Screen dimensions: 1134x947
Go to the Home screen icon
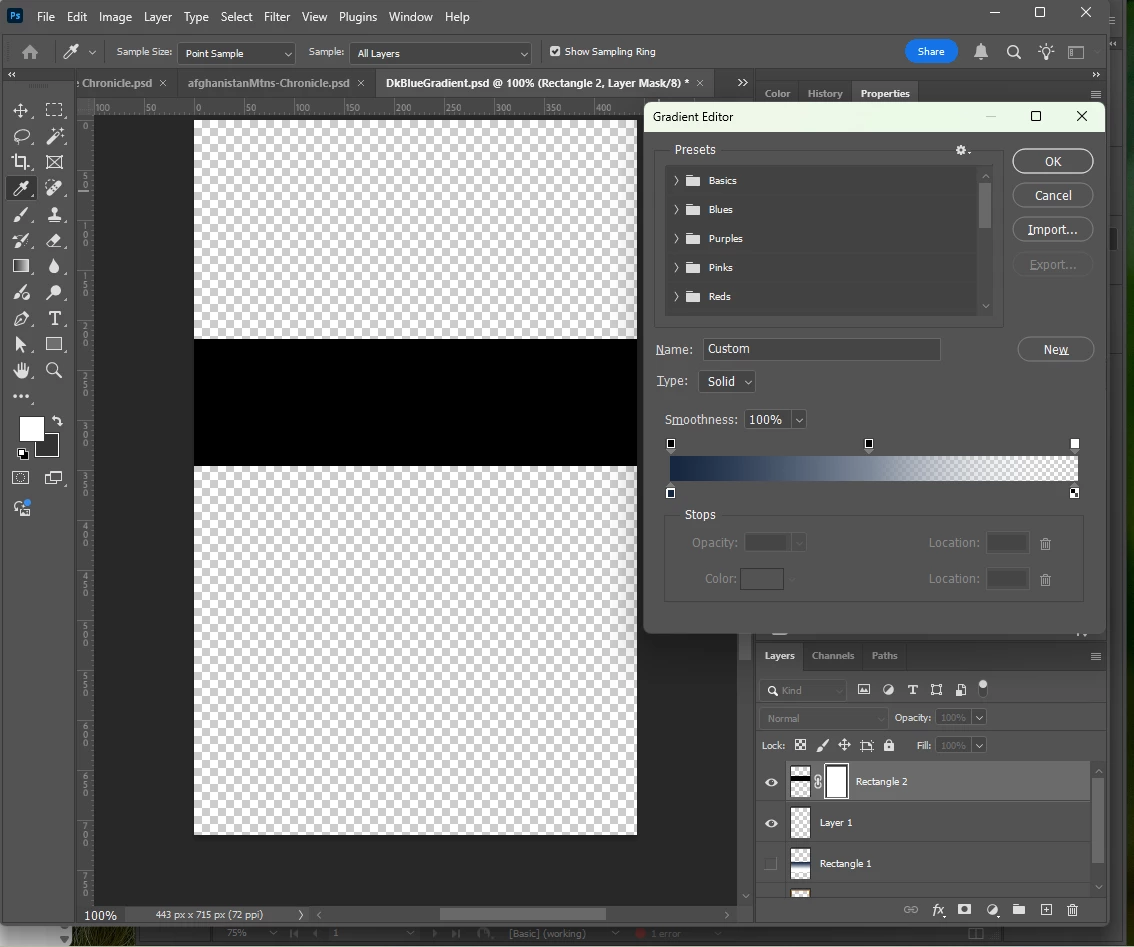tap(30, 52)
